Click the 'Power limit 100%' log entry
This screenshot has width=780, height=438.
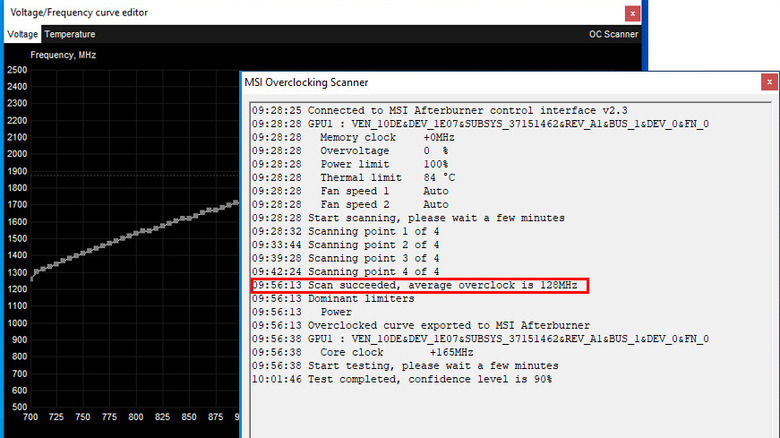(x=350, y=164)
